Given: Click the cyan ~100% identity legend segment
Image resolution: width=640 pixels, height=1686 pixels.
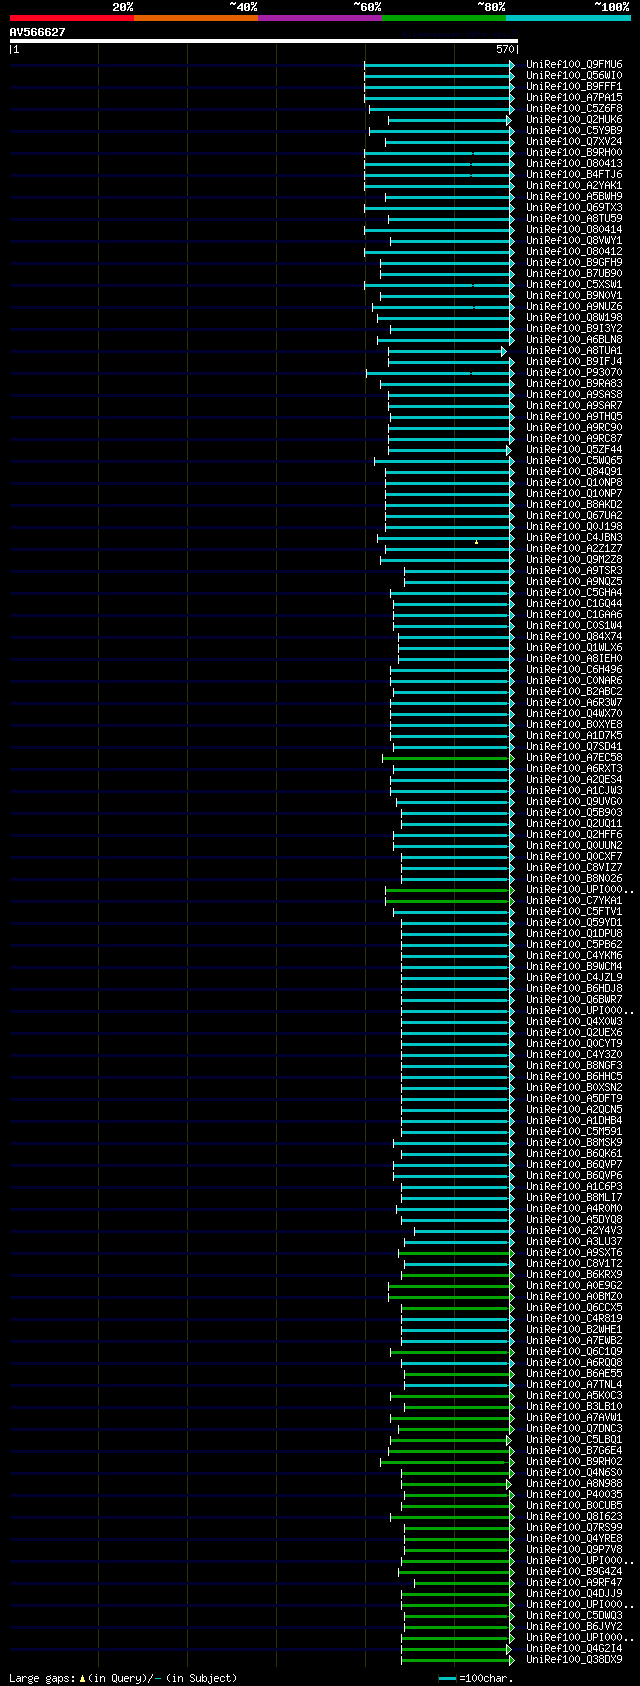Looking at the screenshot, I should tap(568, 18).
